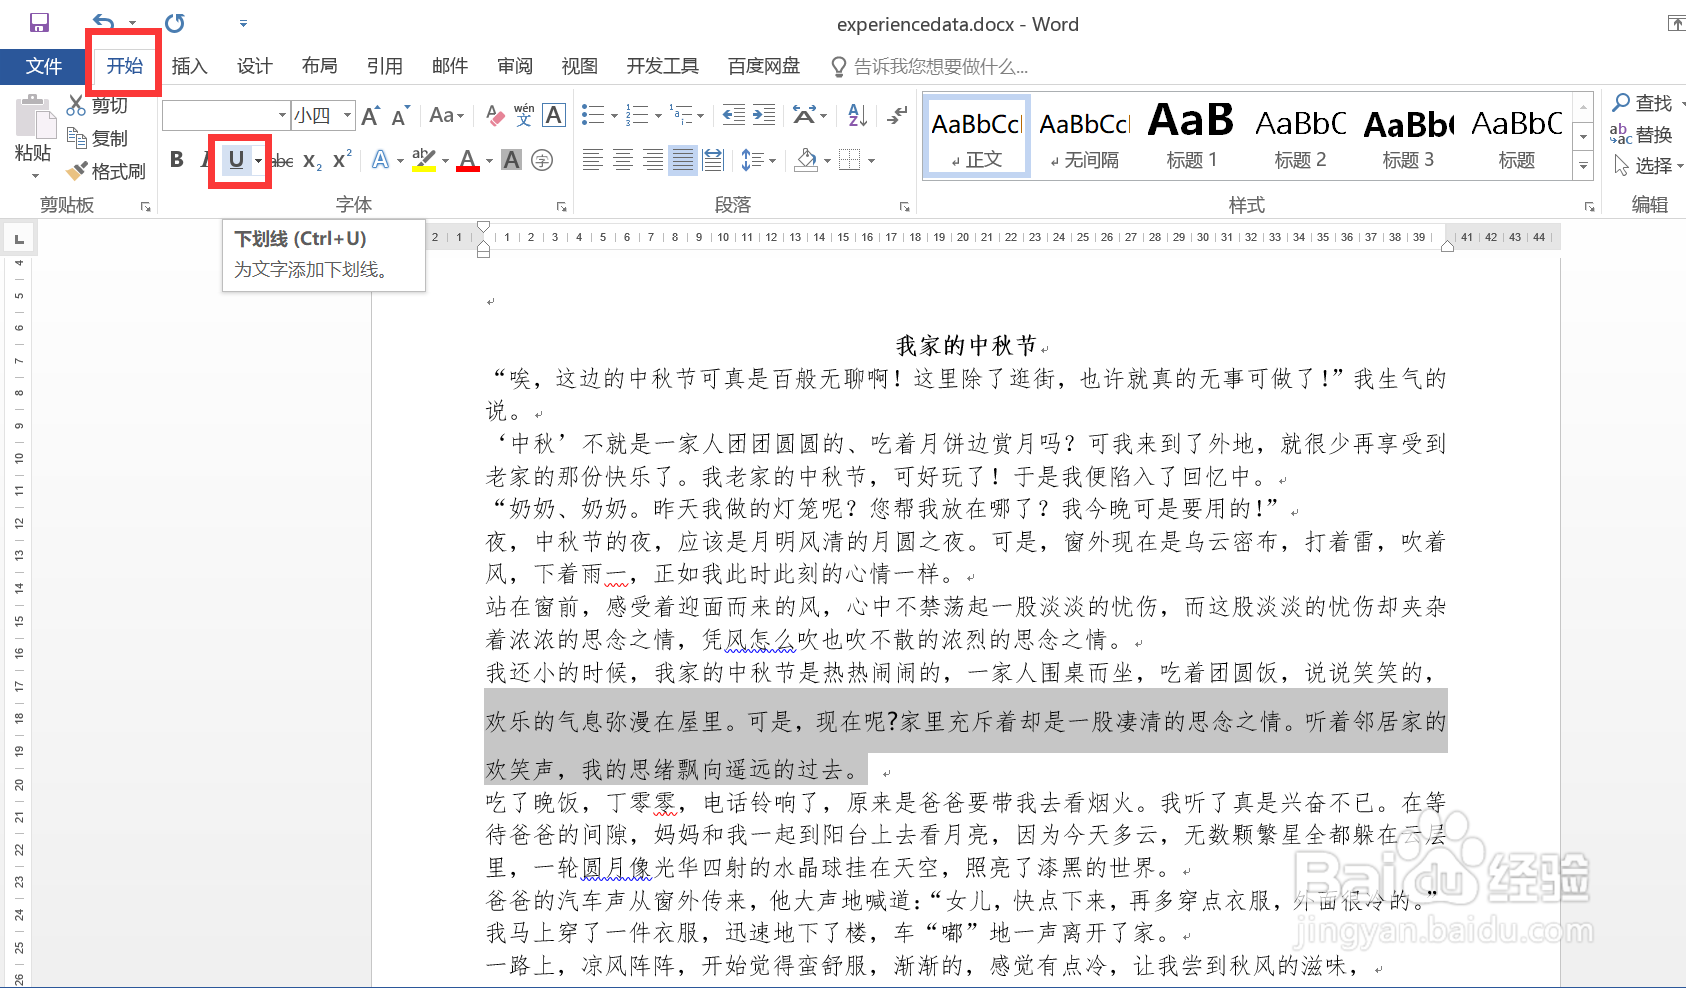Click the Shading paint bucket
The image size is (1686, 988).
click(806, 160)
